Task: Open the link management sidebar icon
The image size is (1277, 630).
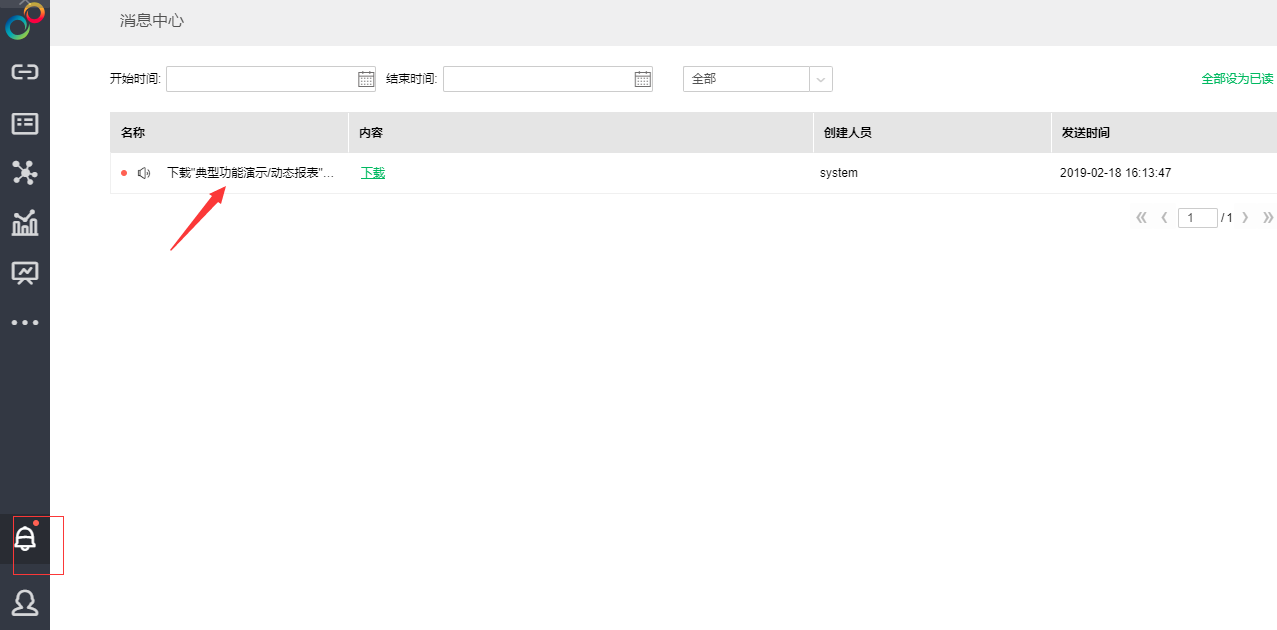Action: point(25,72)
